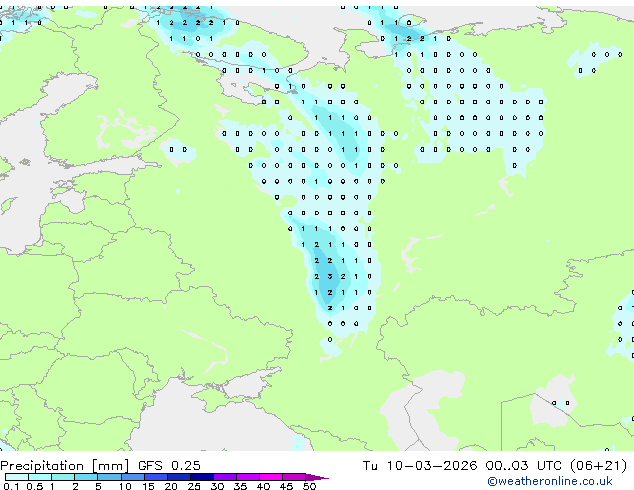Screen dimensions: 634x490
Task: Click the 0.1–0.5 mm legend swatch
Action: (17, 477)
